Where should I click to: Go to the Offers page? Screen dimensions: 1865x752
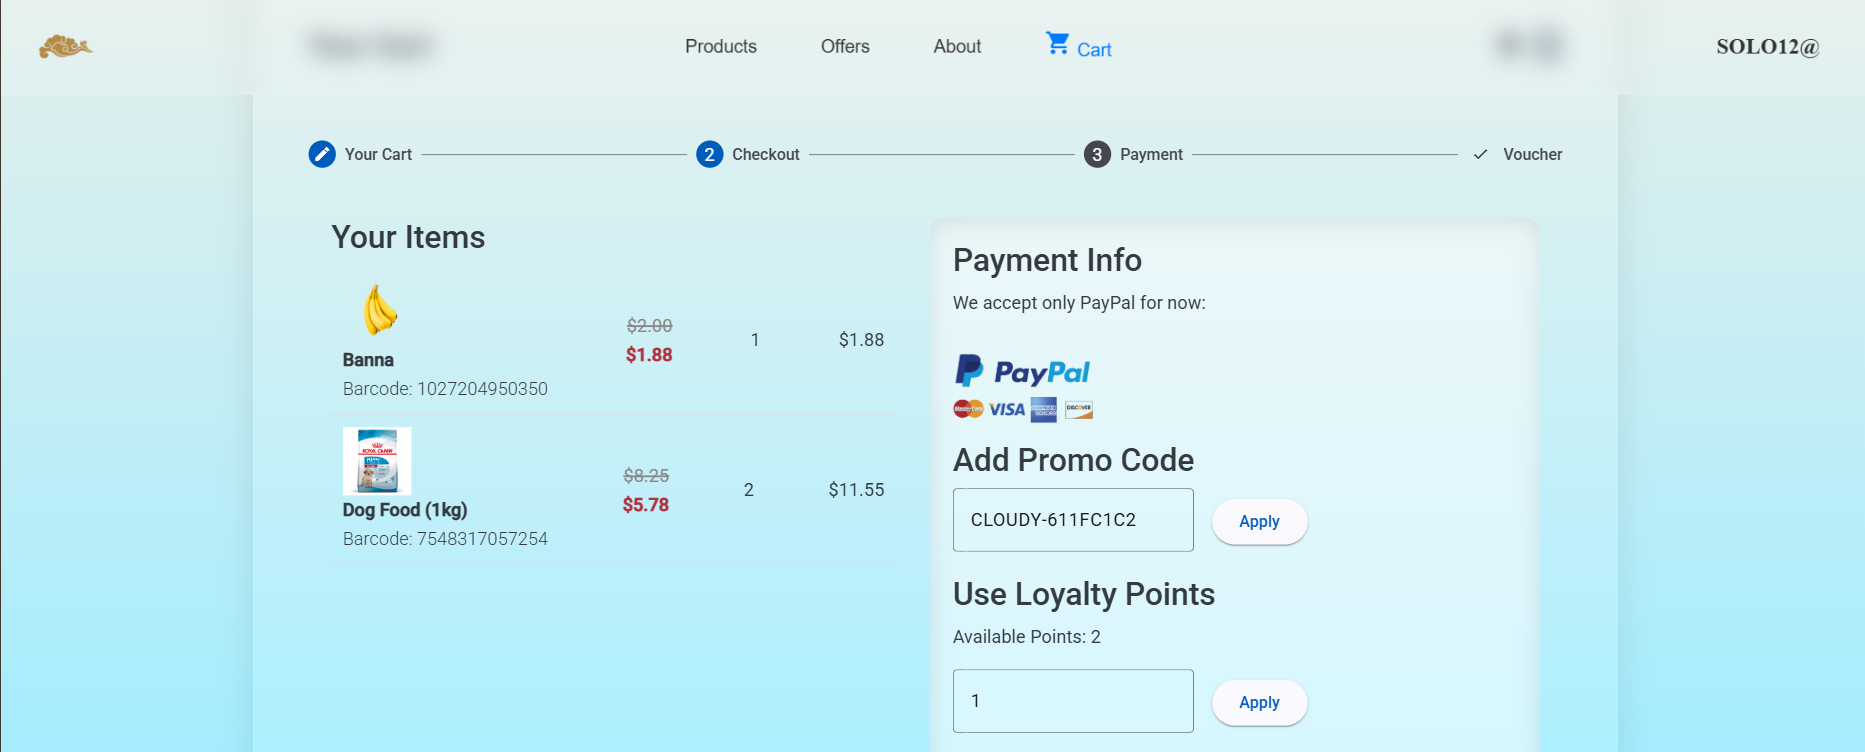point(845,46)
